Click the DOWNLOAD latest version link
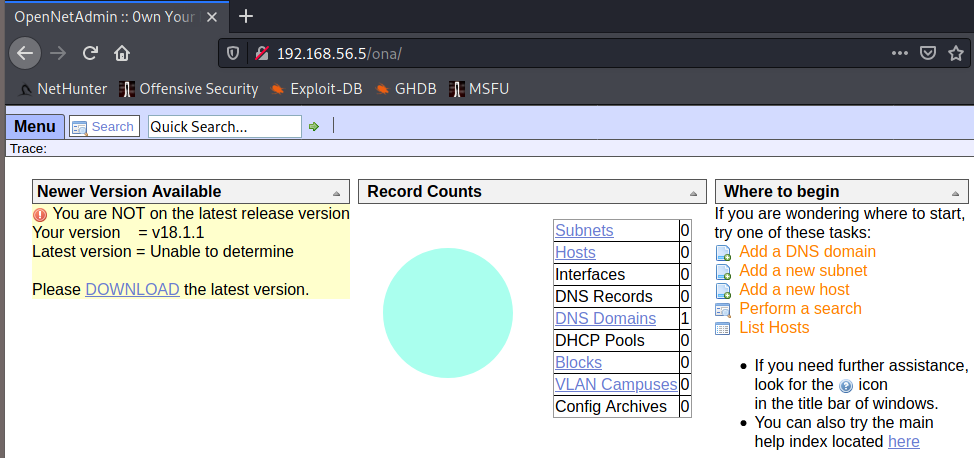Image resolution: width=974 pixels, height=458 pixels. (132, 289)
